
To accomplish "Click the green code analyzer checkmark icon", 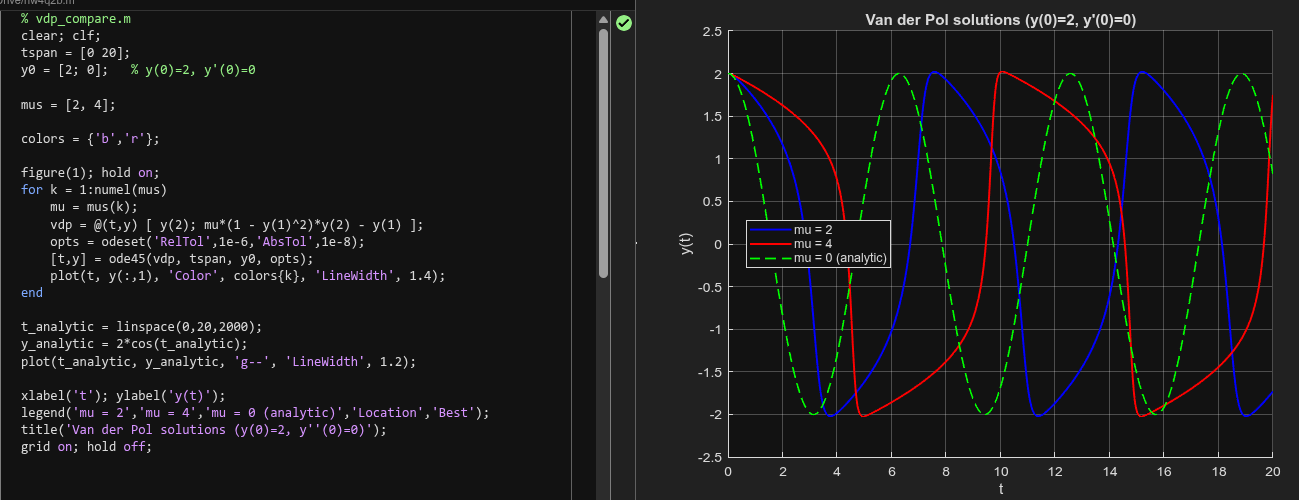I will pos(624,22).
